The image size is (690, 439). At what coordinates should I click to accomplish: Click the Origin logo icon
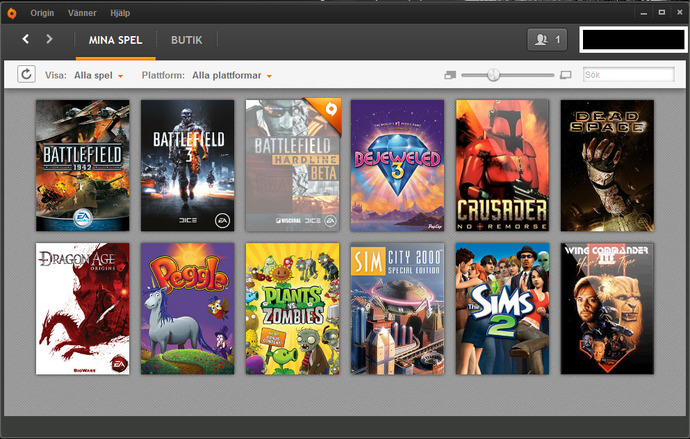coord(12,13)
